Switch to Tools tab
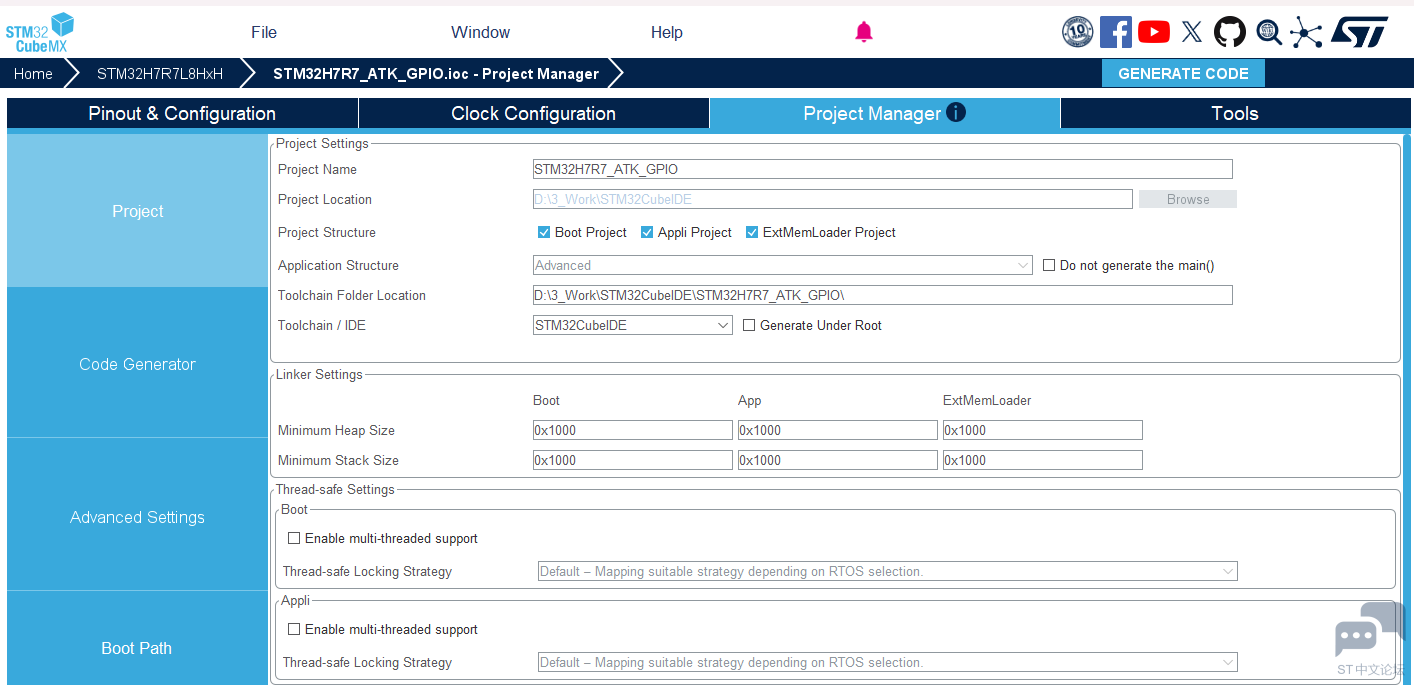This screenshot has height=685, width=1414. [1235, 113]
